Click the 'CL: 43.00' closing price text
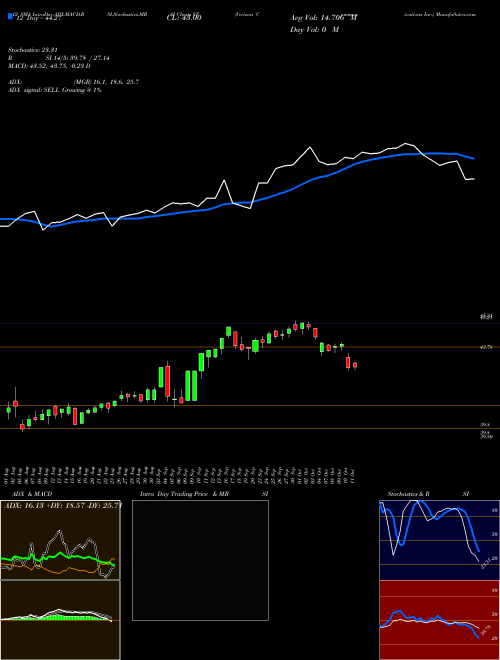 click(184, 18)
